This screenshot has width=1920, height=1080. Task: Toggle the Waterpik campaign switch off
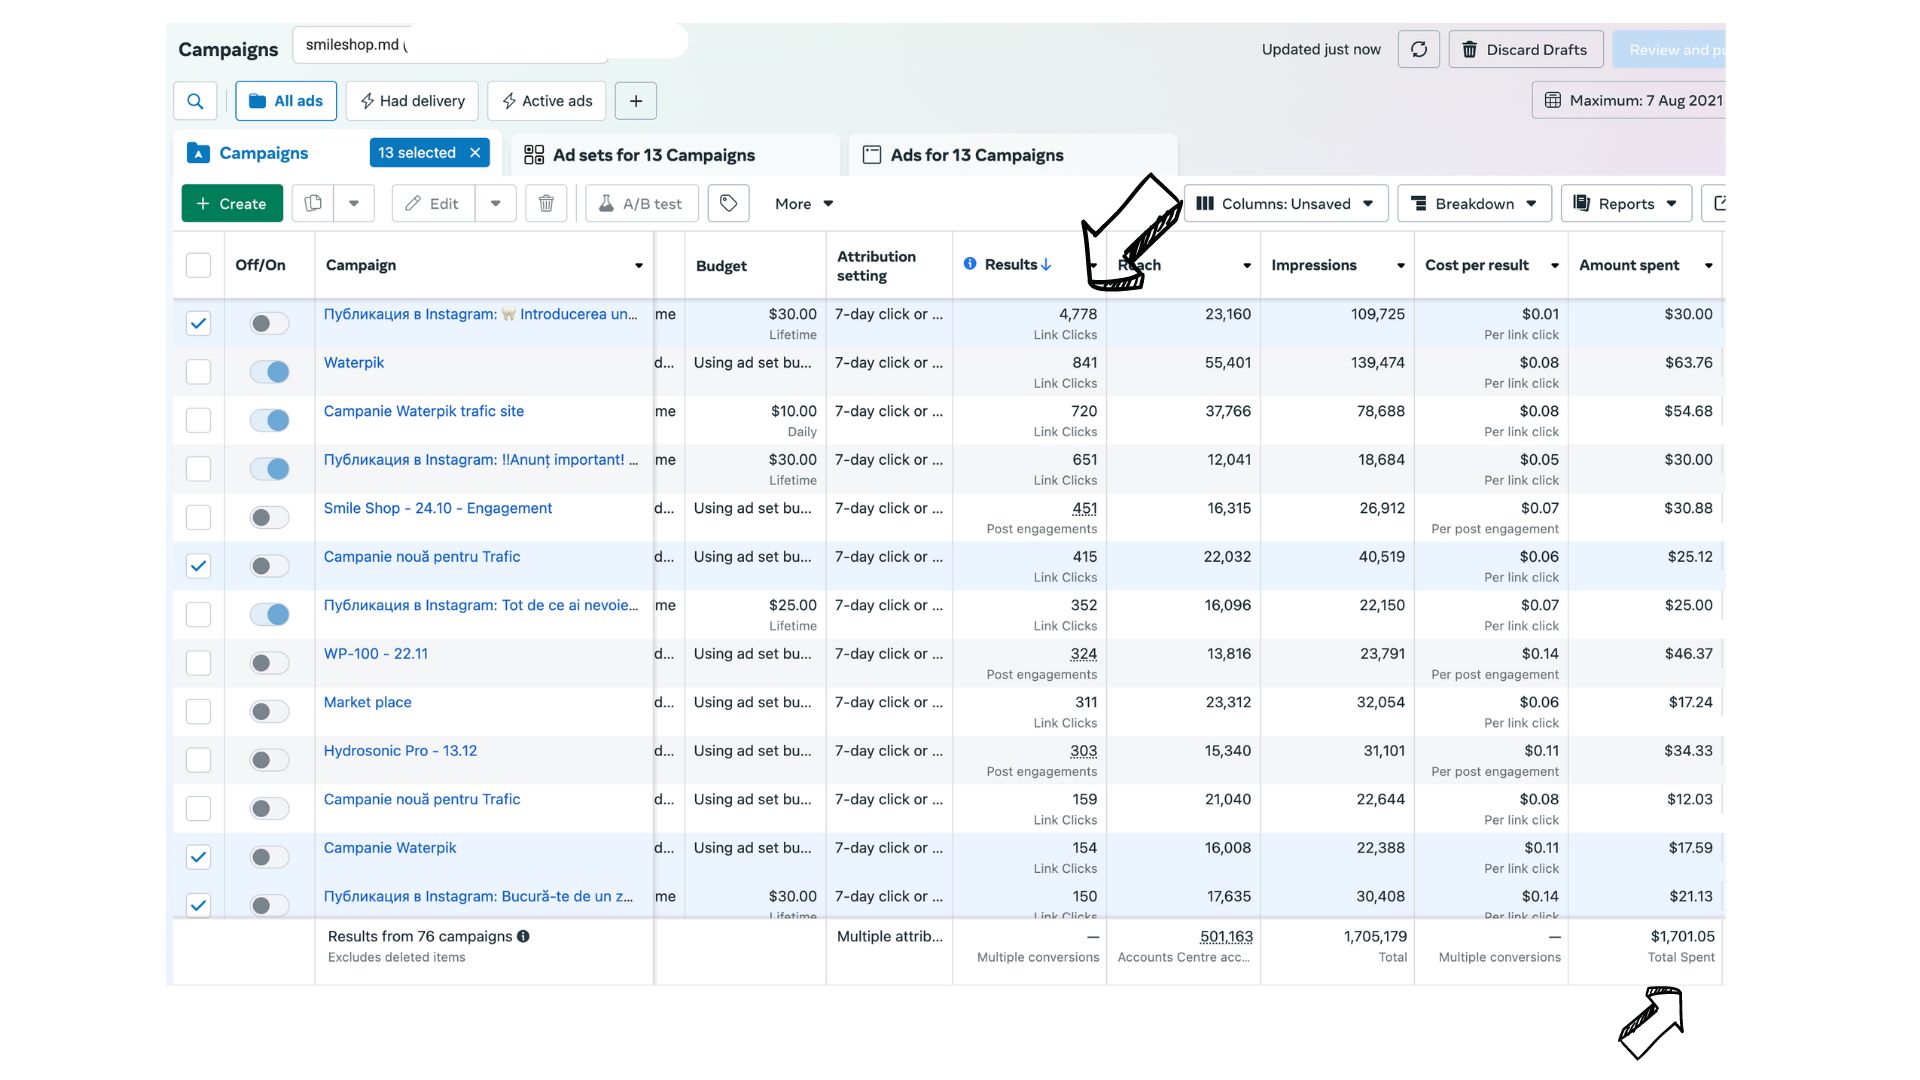tap(269, 372)
